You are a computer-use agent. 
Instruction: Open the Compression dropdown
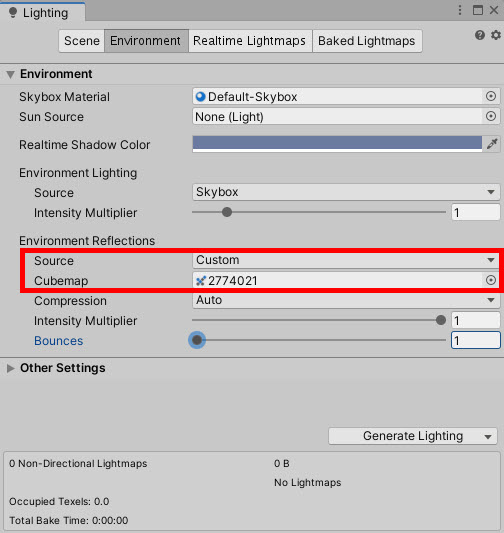pyautogui.click(x=346, y=300)
